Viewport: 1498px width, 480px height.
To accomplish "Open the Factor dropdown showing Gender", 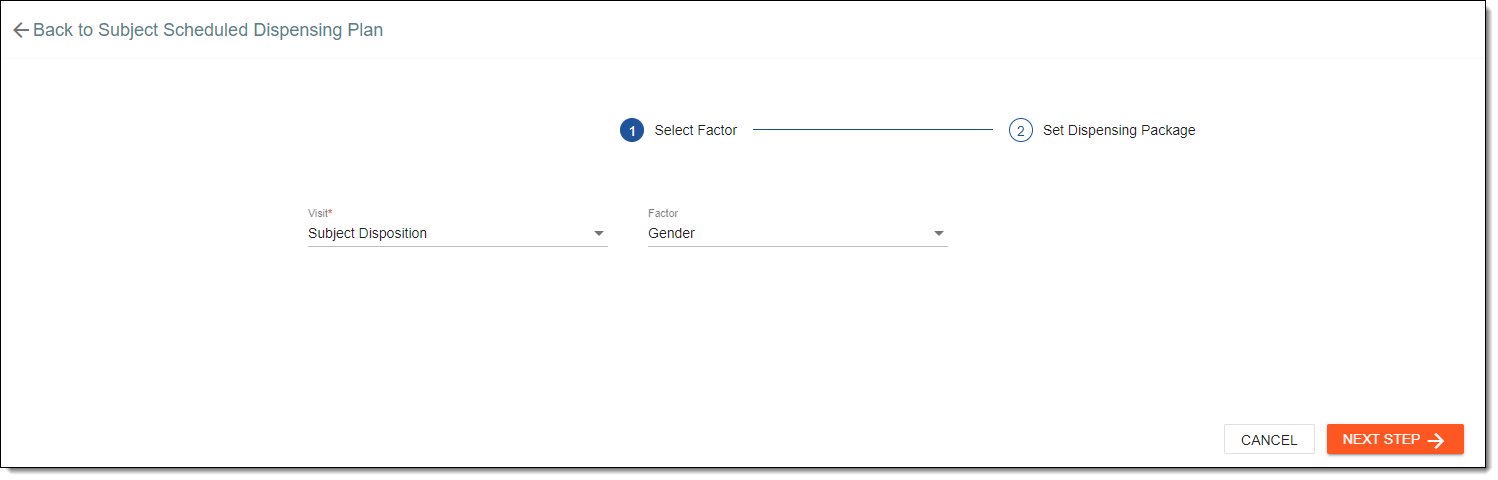I will point(798,233).
